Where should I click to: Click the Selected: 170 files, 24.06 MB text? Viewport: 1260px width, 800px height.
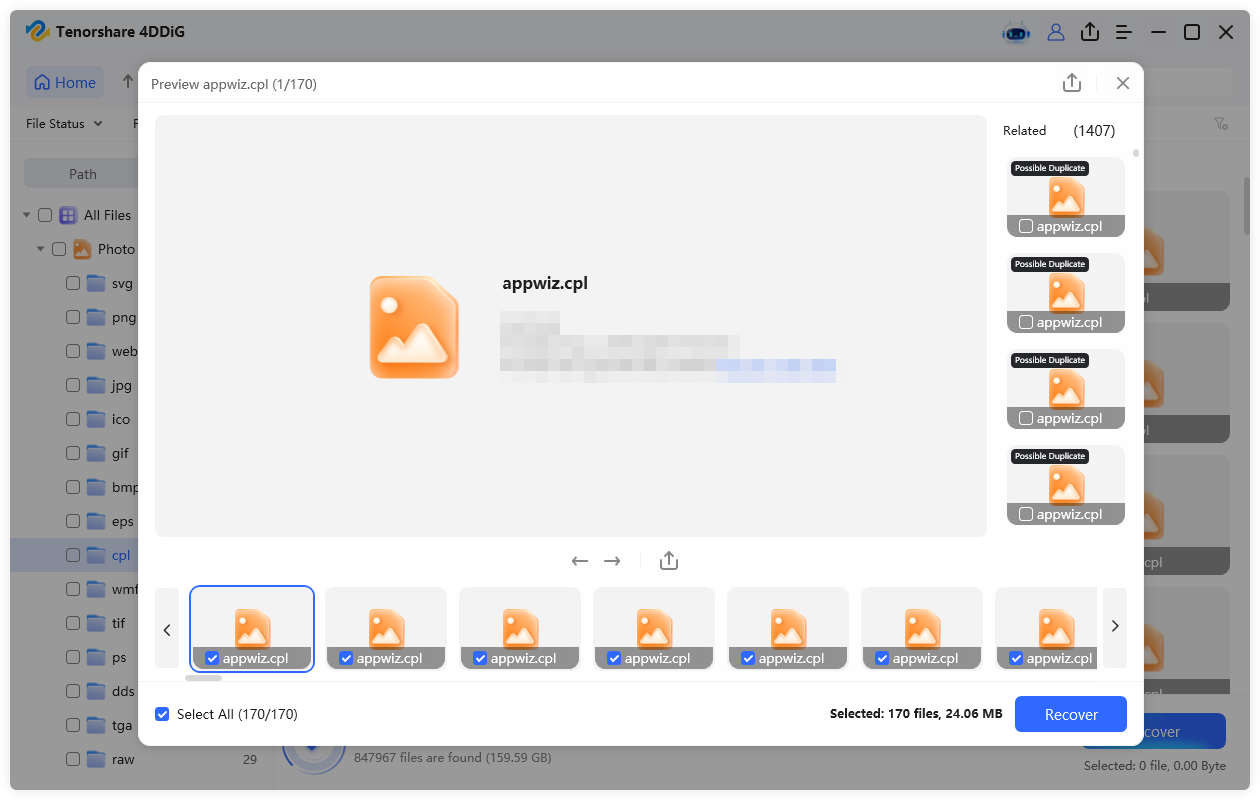point(916,714)
